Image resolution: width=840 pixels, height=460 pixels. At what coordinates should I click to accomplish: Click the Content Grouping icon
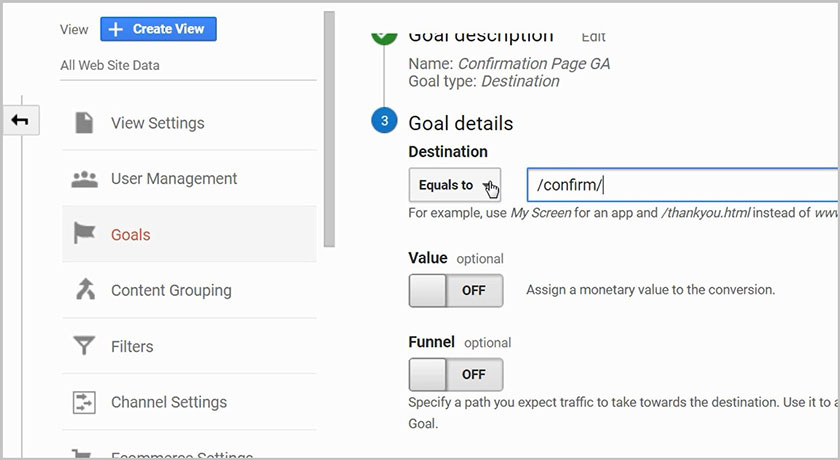pyautogui.click(x=84, y=290)
